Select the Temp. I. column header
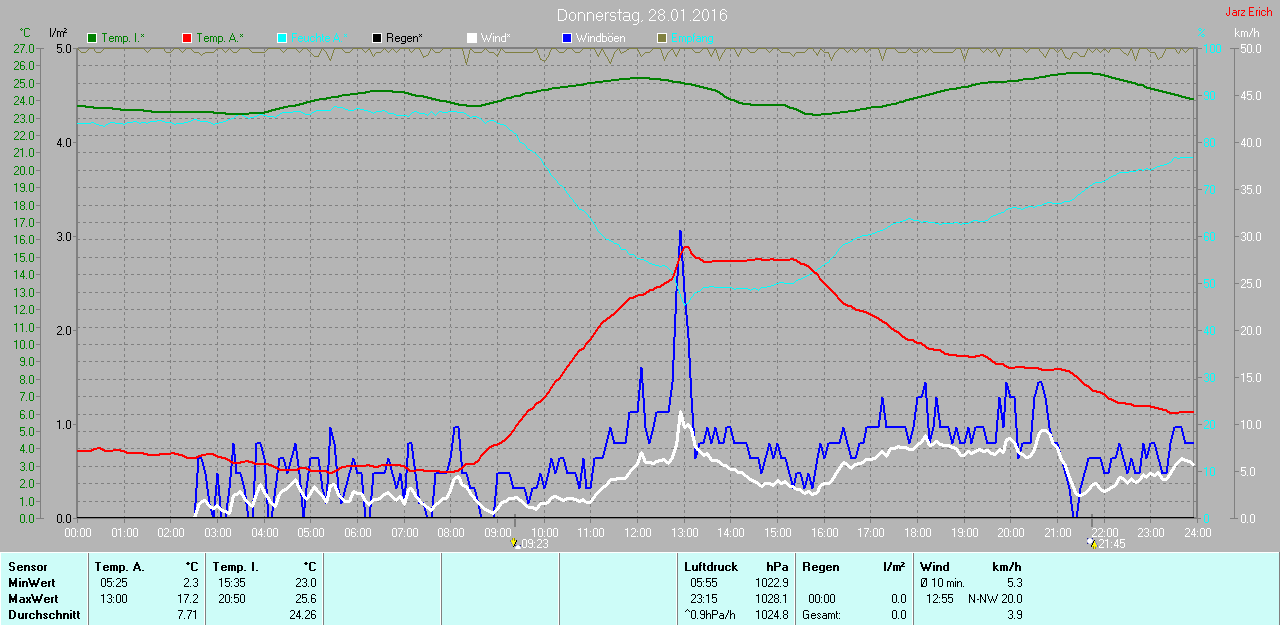Viewport: 1280px width, 625px height. point(238,567)
